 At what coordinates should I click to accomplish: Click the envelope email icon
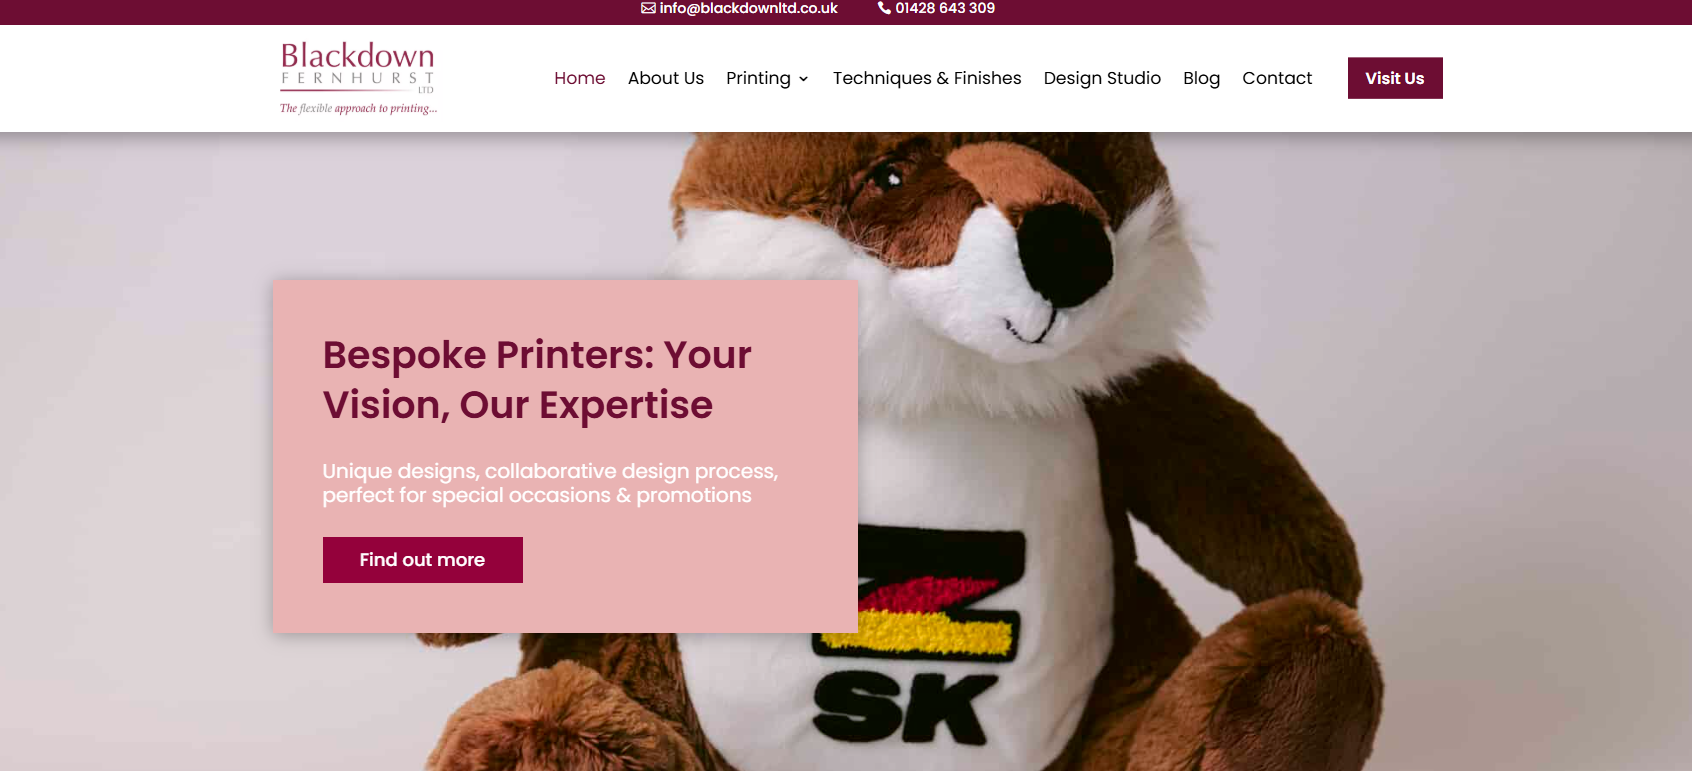(x=648, y=8)
